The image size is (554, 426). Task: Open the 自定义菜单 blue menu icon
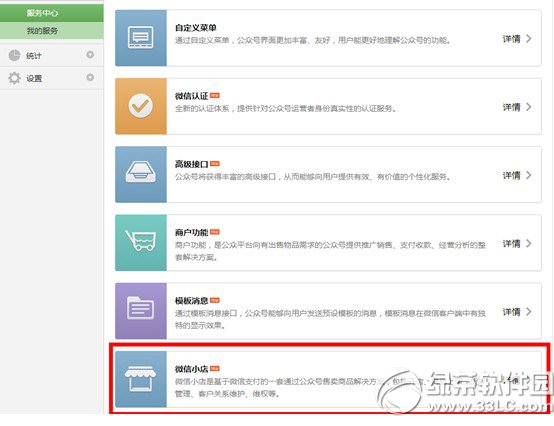pos(141,38)
